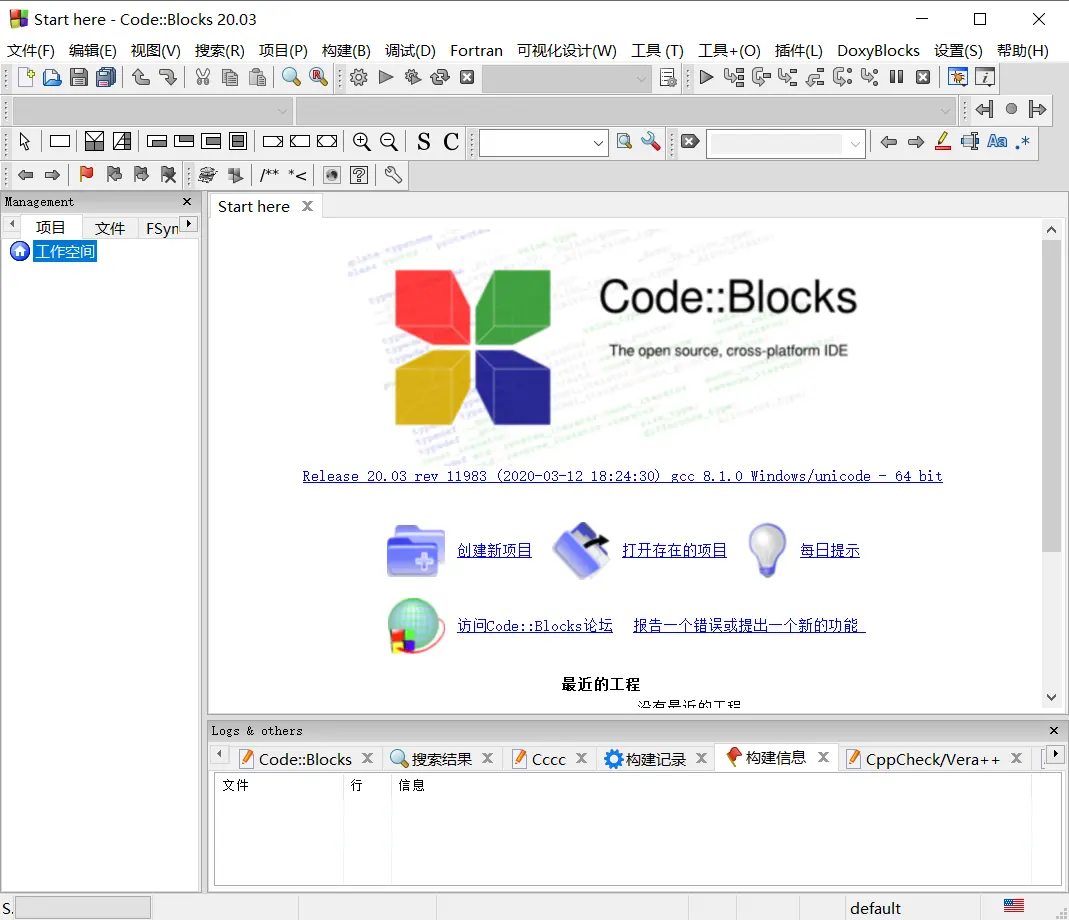The height and width of the screenshot is (920, 1069).
Task: Show the next Management panel tabs
Action: click(189, 224)
